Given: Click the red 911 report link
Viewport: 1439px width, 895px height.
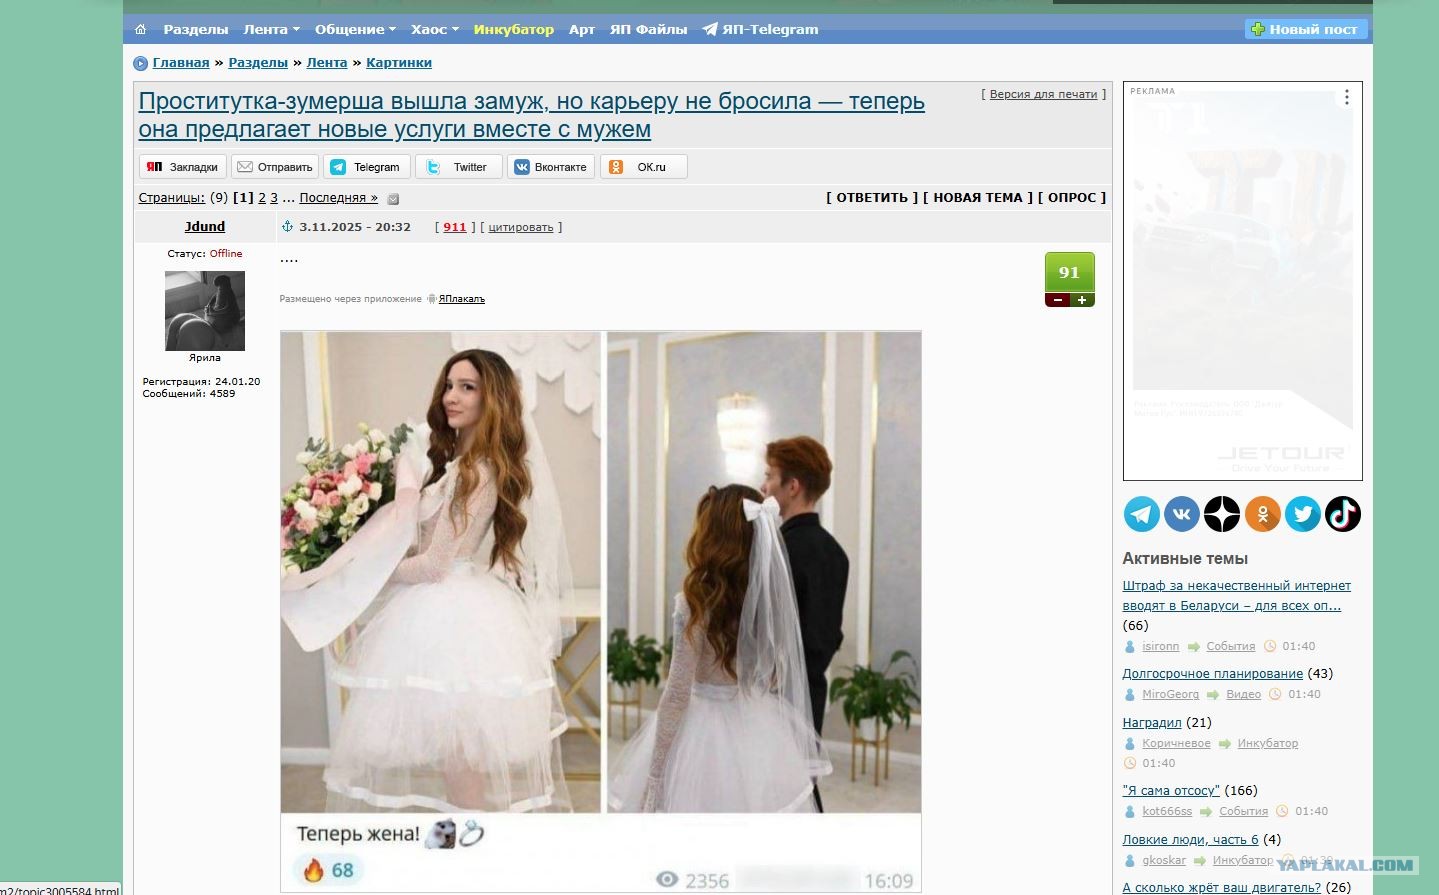Looking at the screenshot, I should point(455,227).
